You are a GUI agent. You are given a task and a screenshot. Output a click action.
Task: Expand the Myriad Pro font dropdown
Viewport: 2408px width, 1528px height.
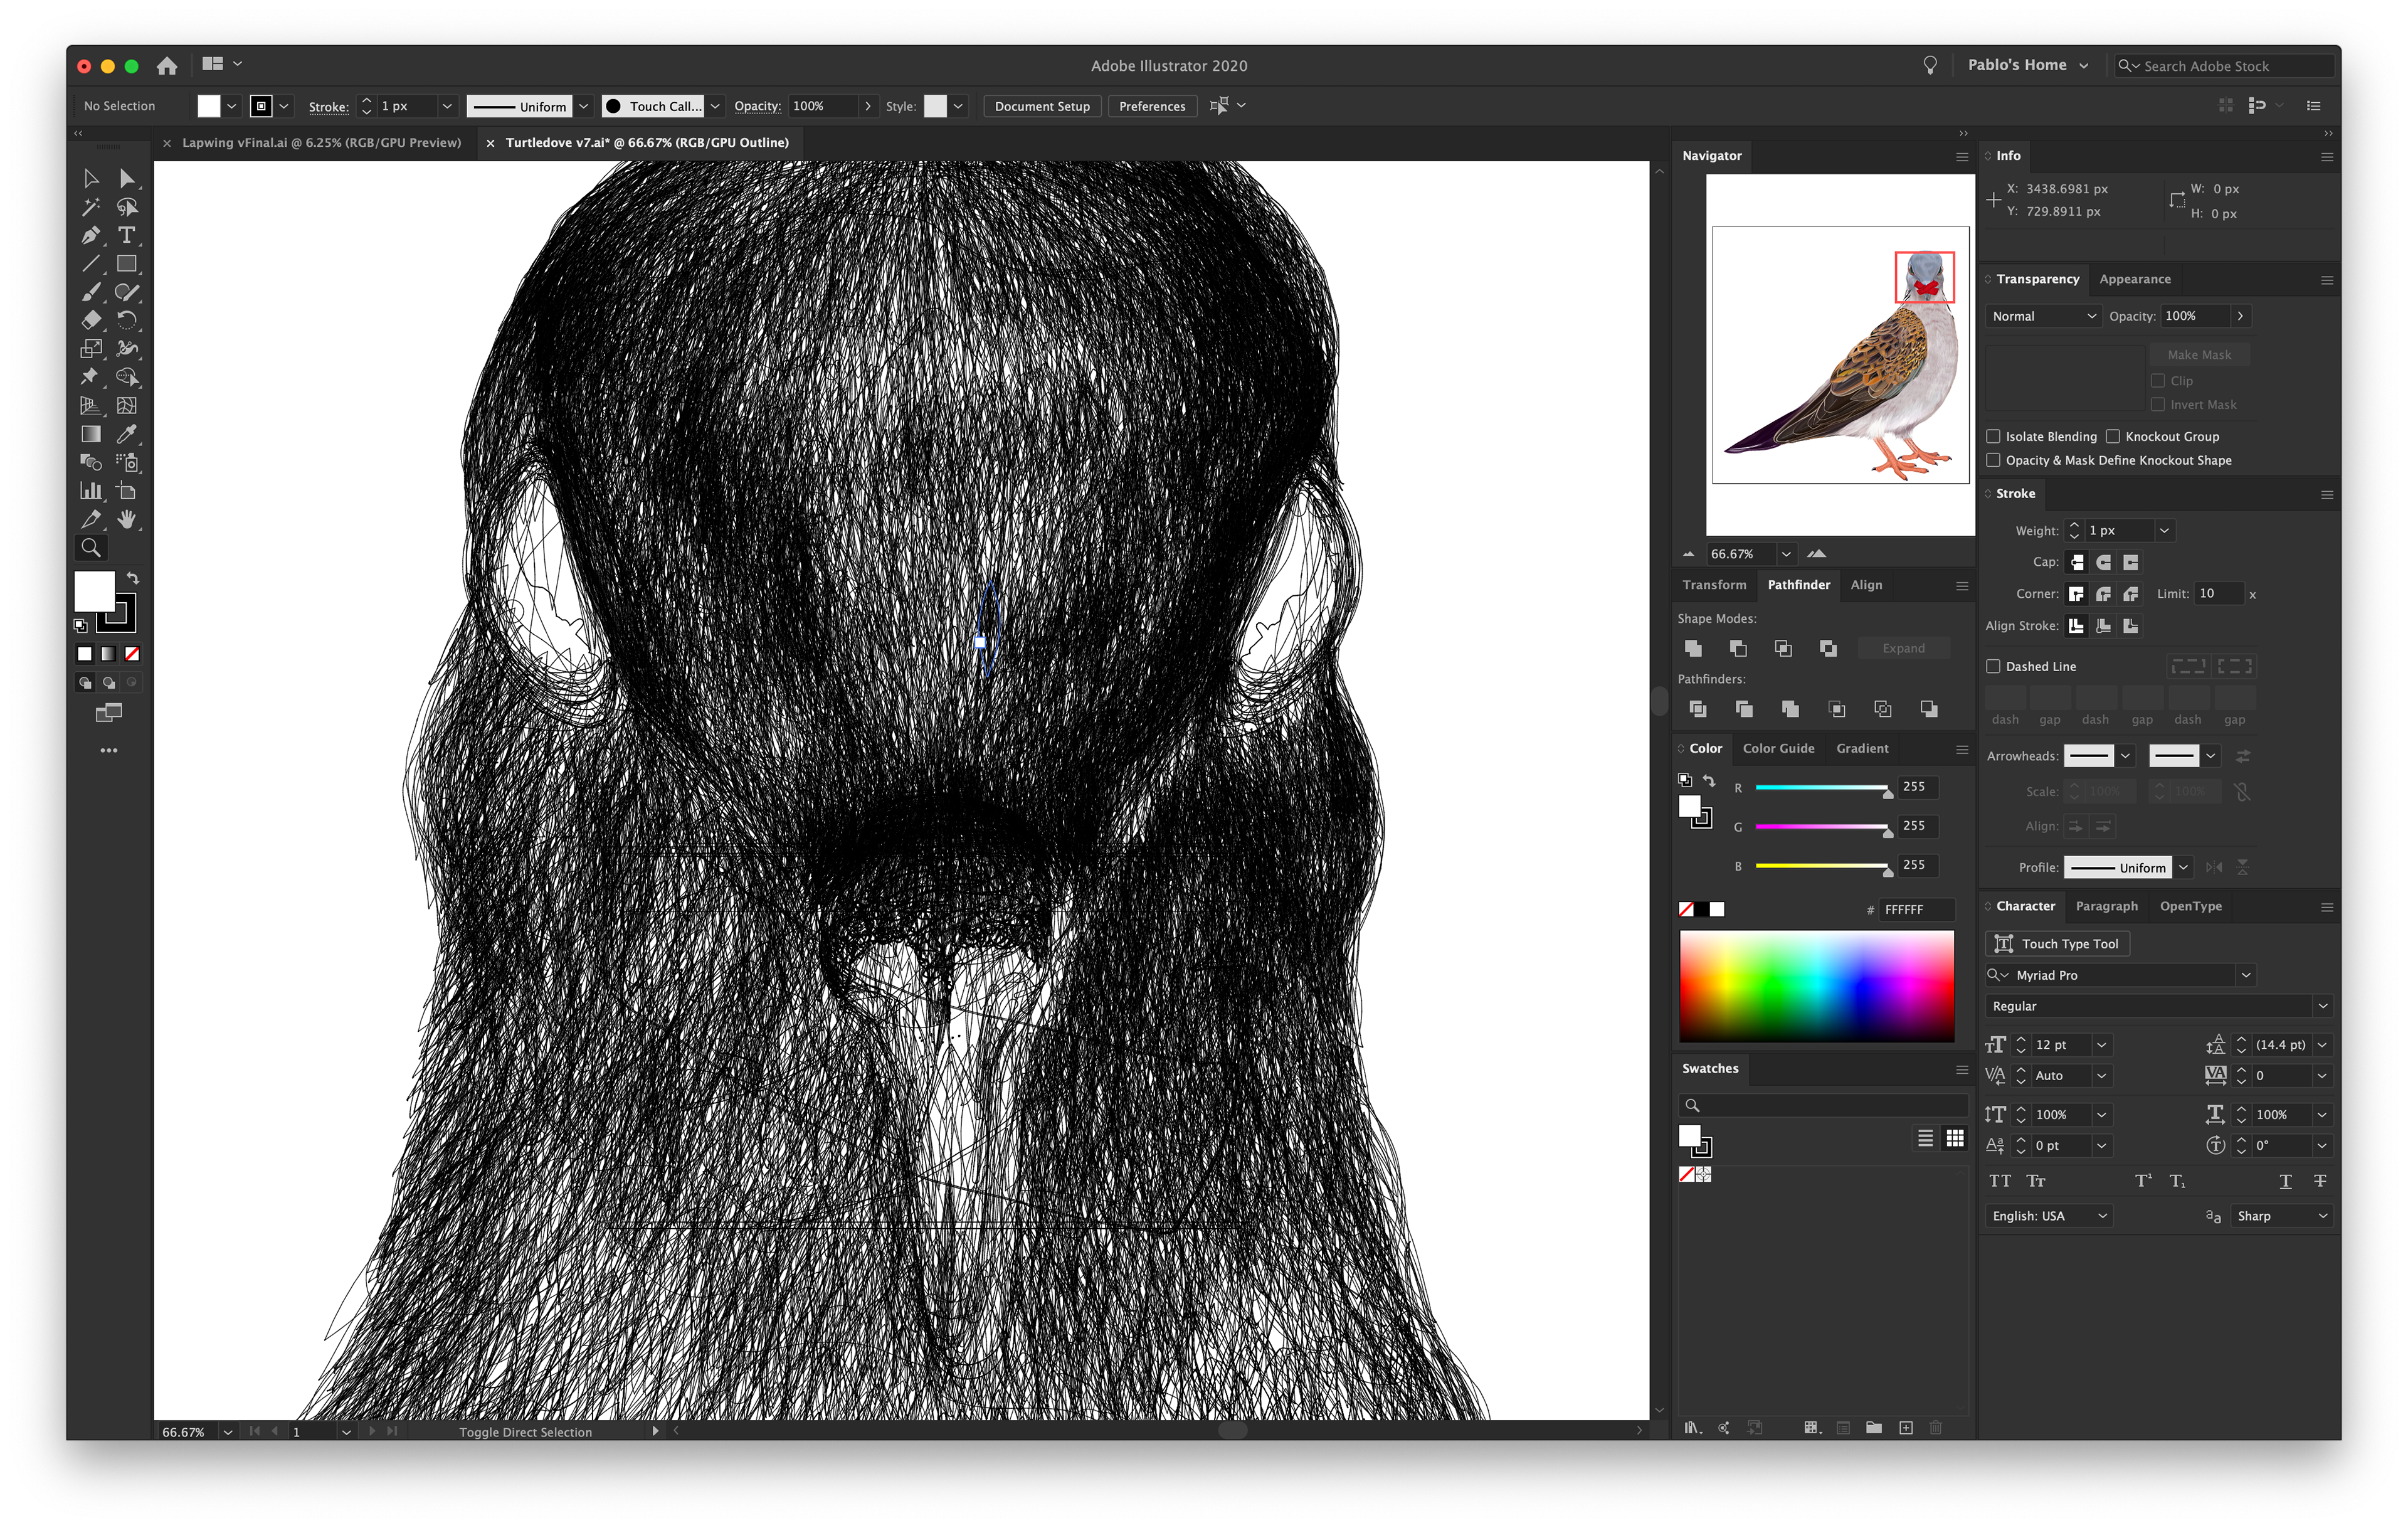2246,975
